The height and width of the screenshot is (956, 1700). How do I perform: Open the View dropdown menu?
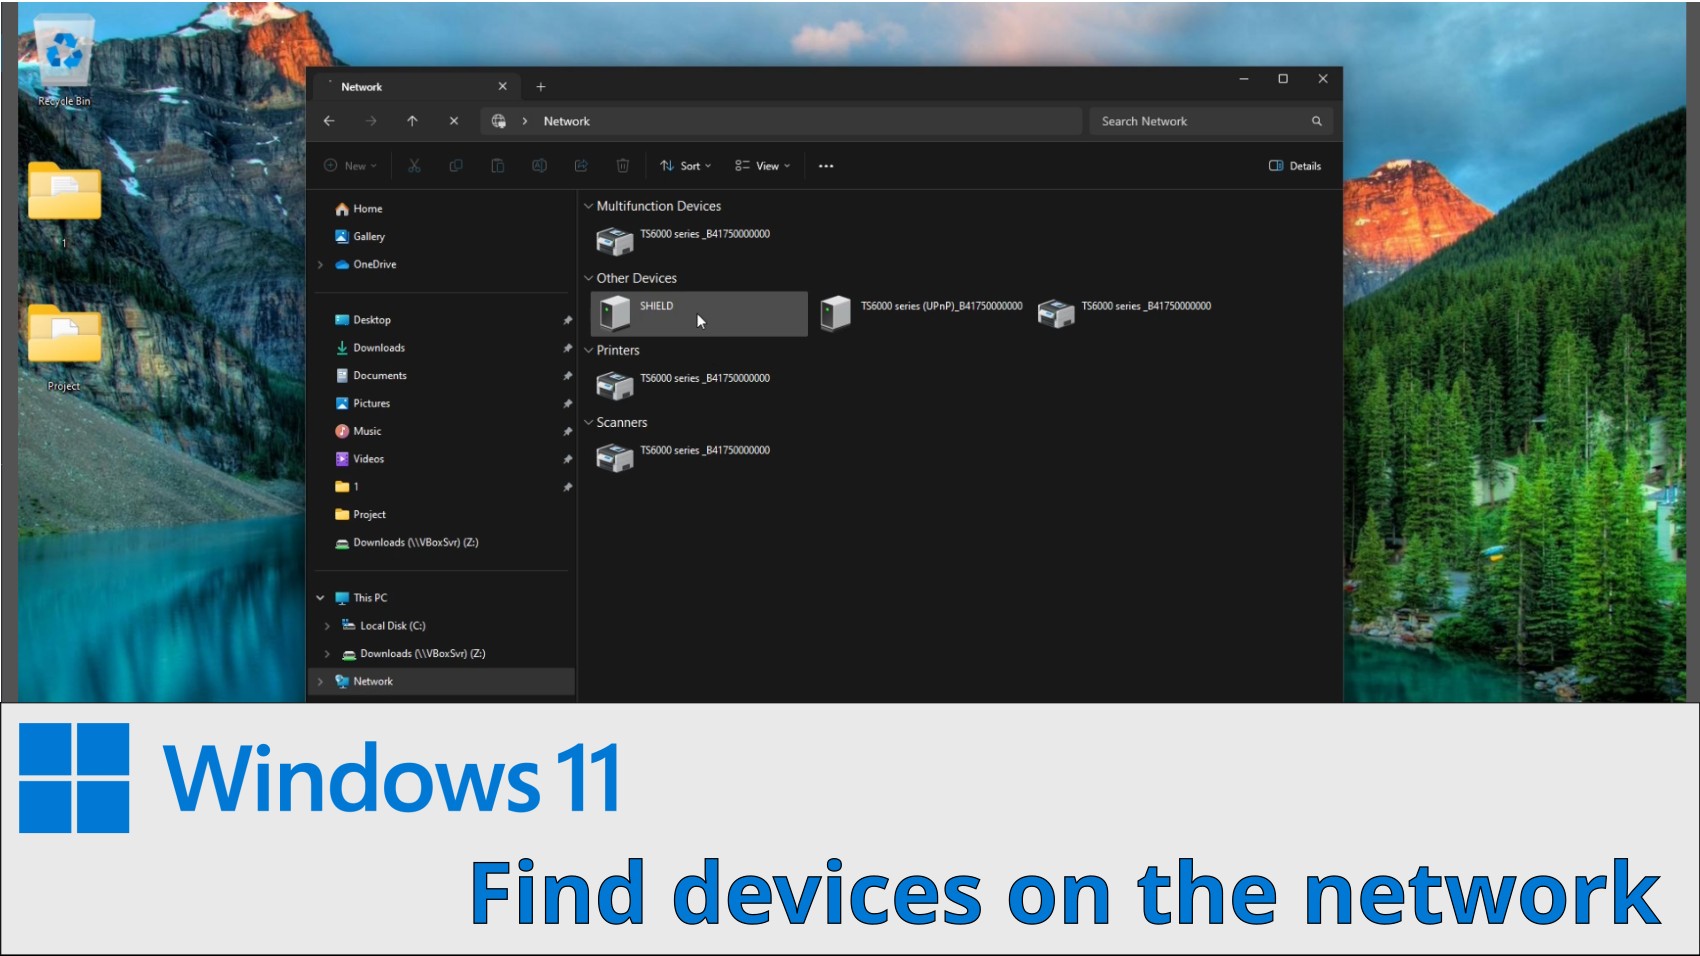pyautogui.click(x=763, y=166)
